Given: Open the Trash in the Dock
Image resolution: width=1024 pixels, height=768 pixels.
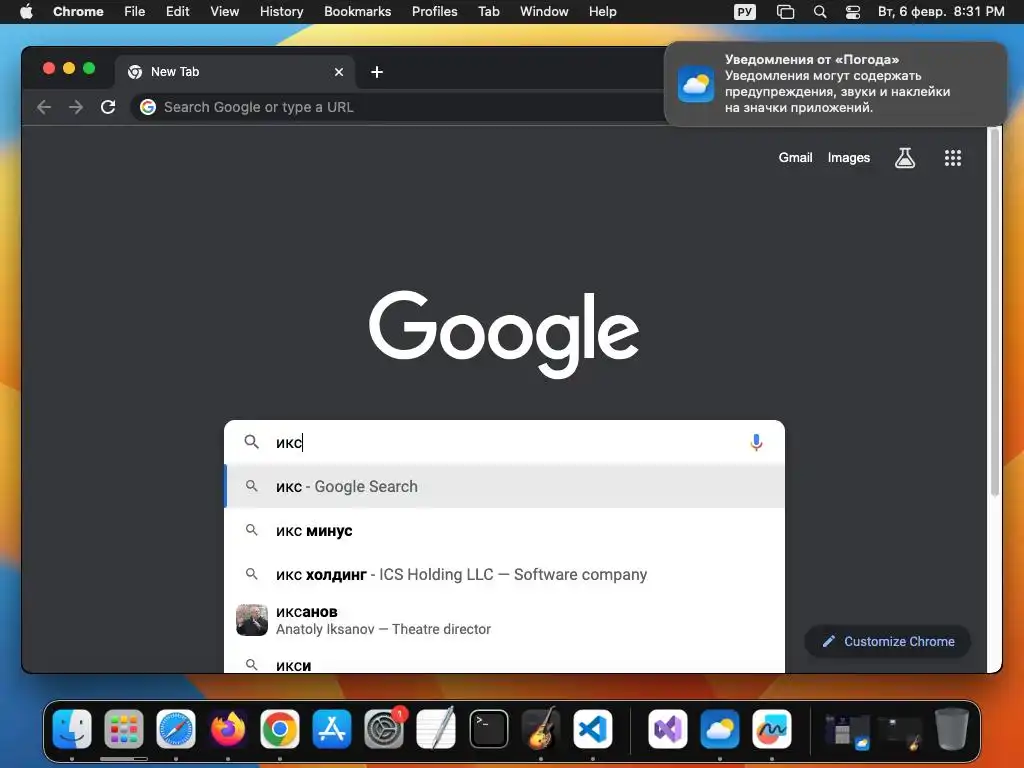Looking at the screenshot, I should [952, 729].
